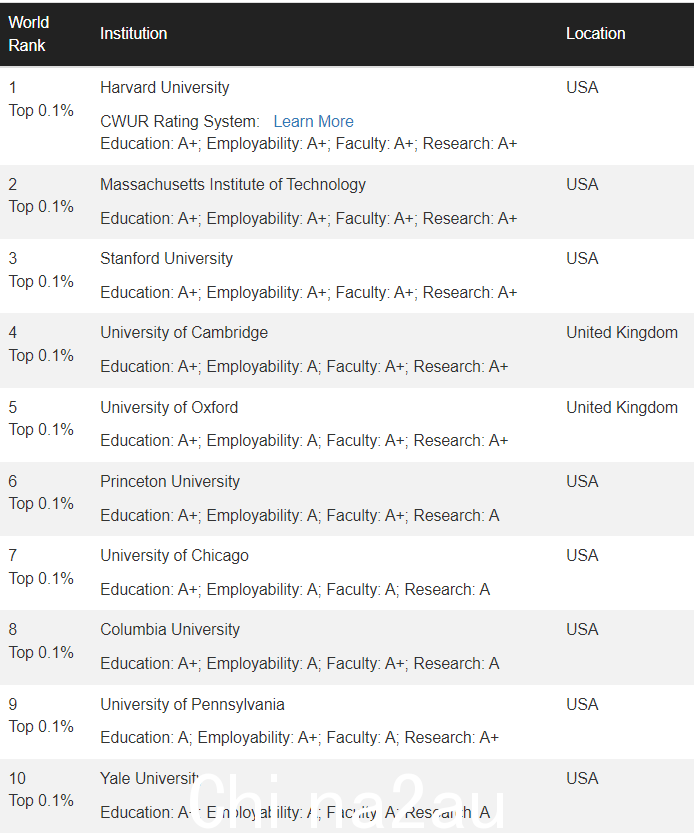Click Harvard's ratings line Education A+
This screenshot has height=833, width=694.
(309, 144)
